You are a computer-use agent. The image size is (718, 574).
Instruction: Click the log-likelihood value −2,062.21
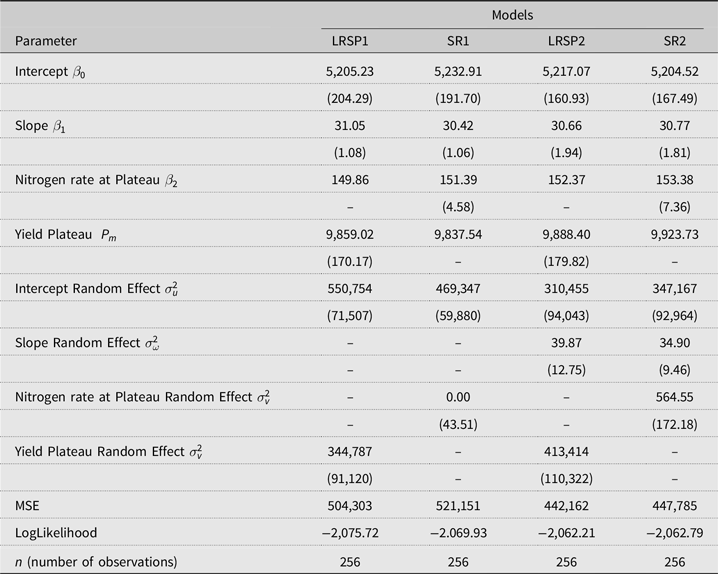click(567, 530)
